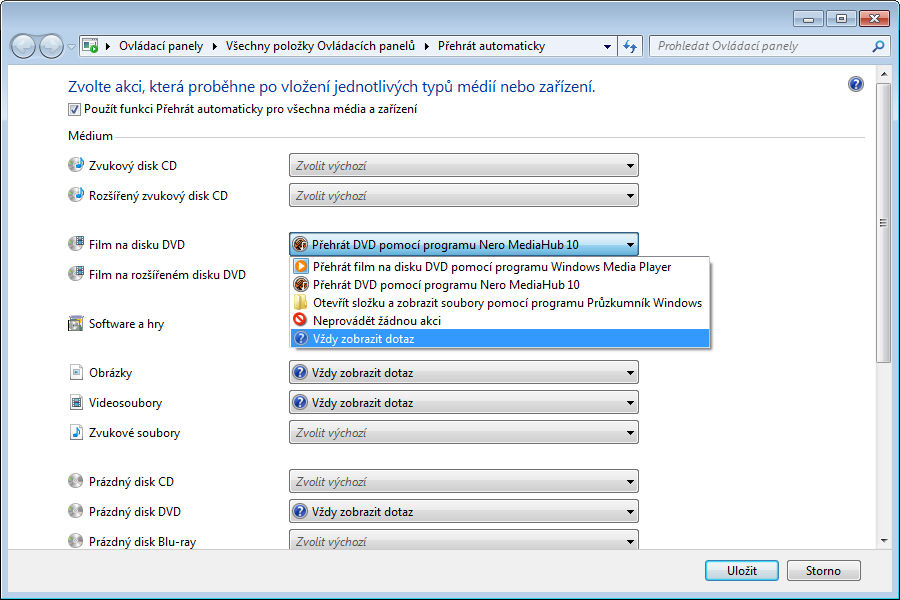
Task: Click the refresh icon beside address bar
Action: point(630,46)
